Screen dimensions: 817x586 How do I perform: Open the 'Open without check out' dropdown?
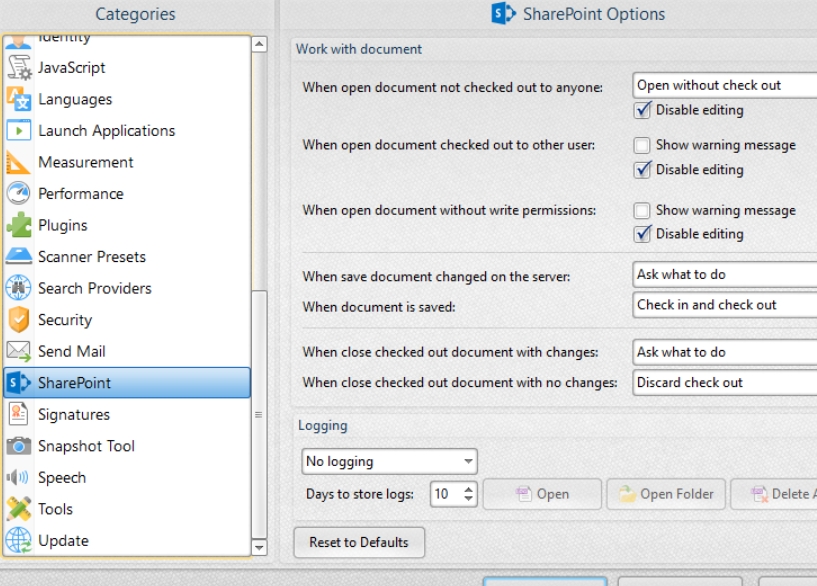point(725,85)
